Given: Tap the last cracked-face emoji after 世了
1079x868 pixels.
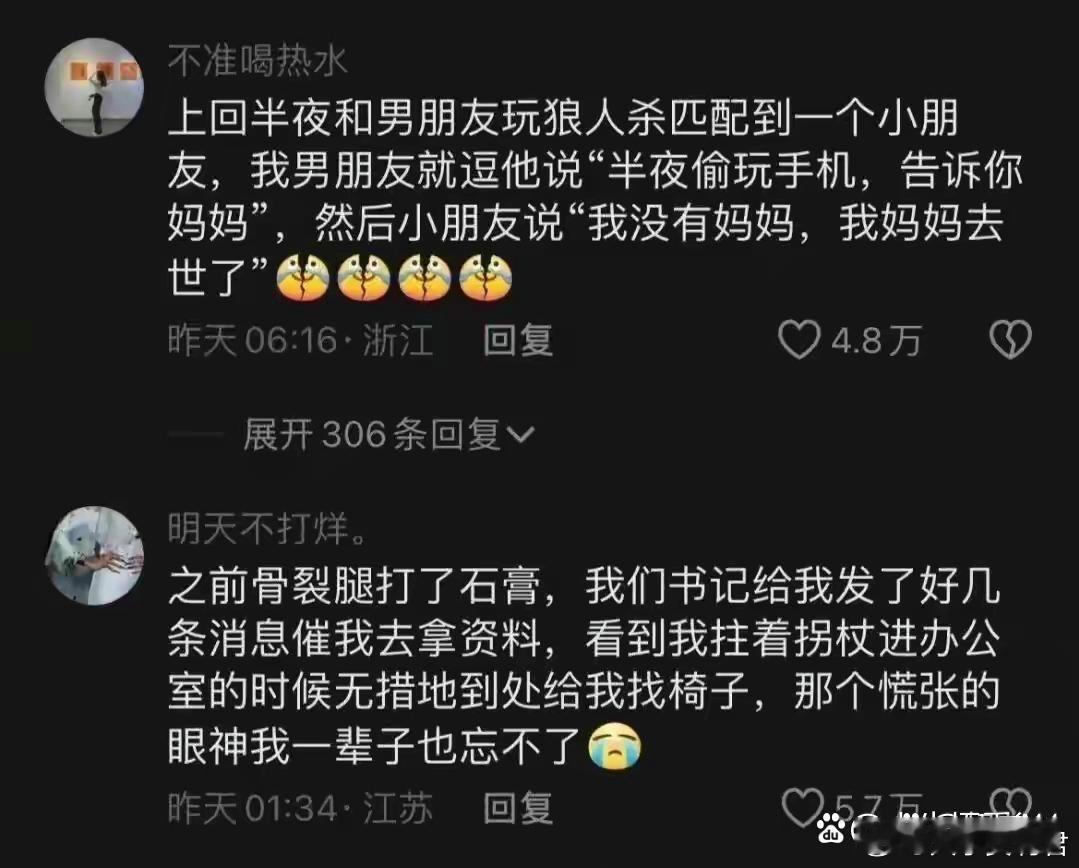Looking at the screenshot, I should tap(485, 277).
